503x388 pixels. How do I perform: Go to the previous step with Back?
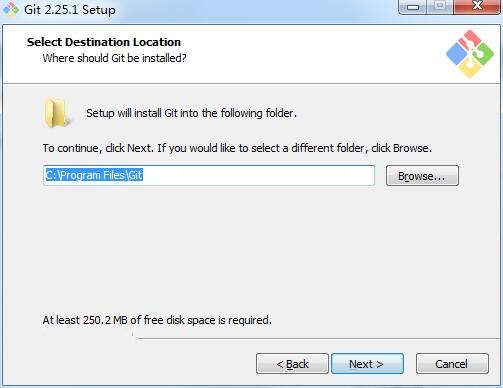pyautogui.click(x=292, y=364)
